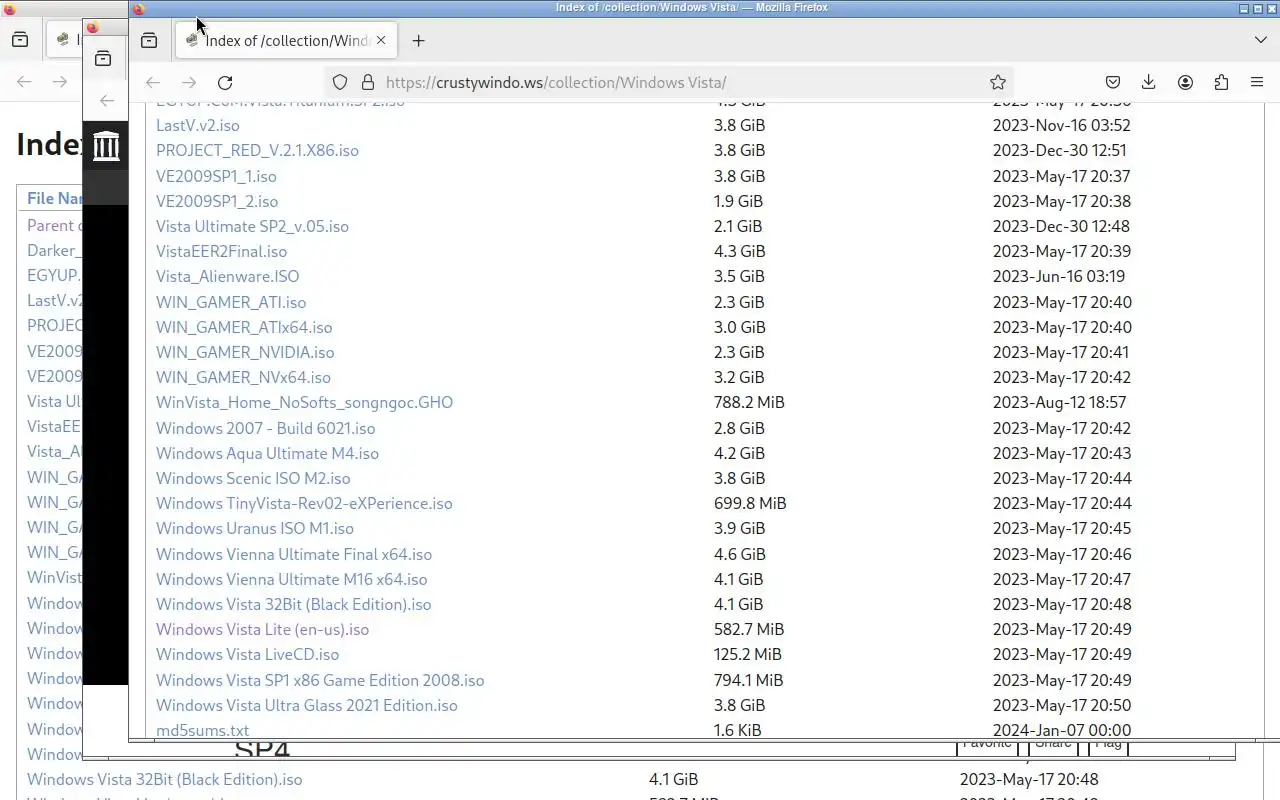
Task: Bookmark this page with the star icon
Action: click(997, 82)
